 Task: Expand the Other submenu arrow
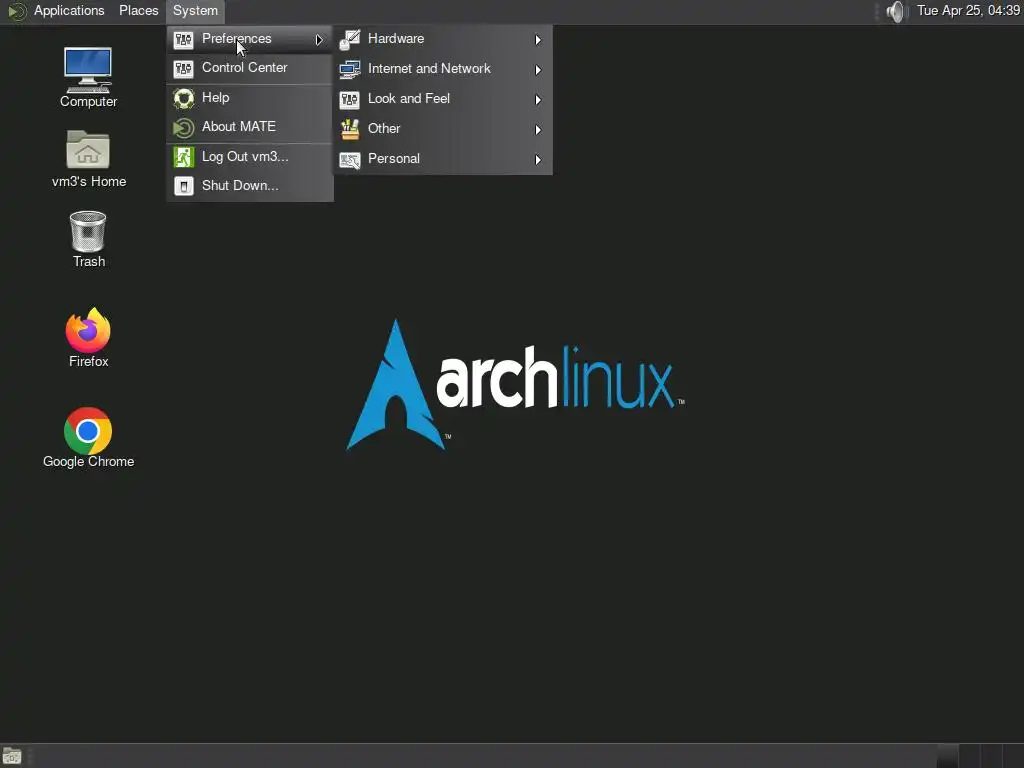point(538,130)
